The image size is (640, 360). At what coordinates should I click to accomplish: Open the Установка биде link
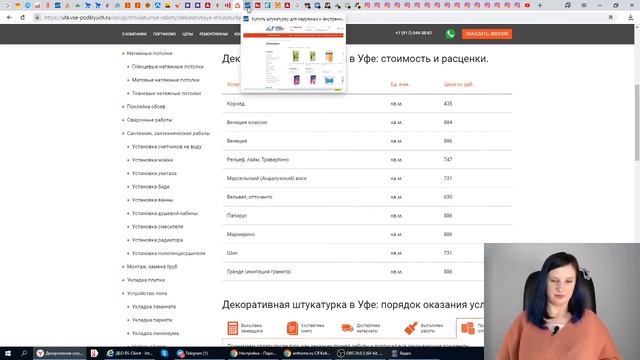coord(150,187)
